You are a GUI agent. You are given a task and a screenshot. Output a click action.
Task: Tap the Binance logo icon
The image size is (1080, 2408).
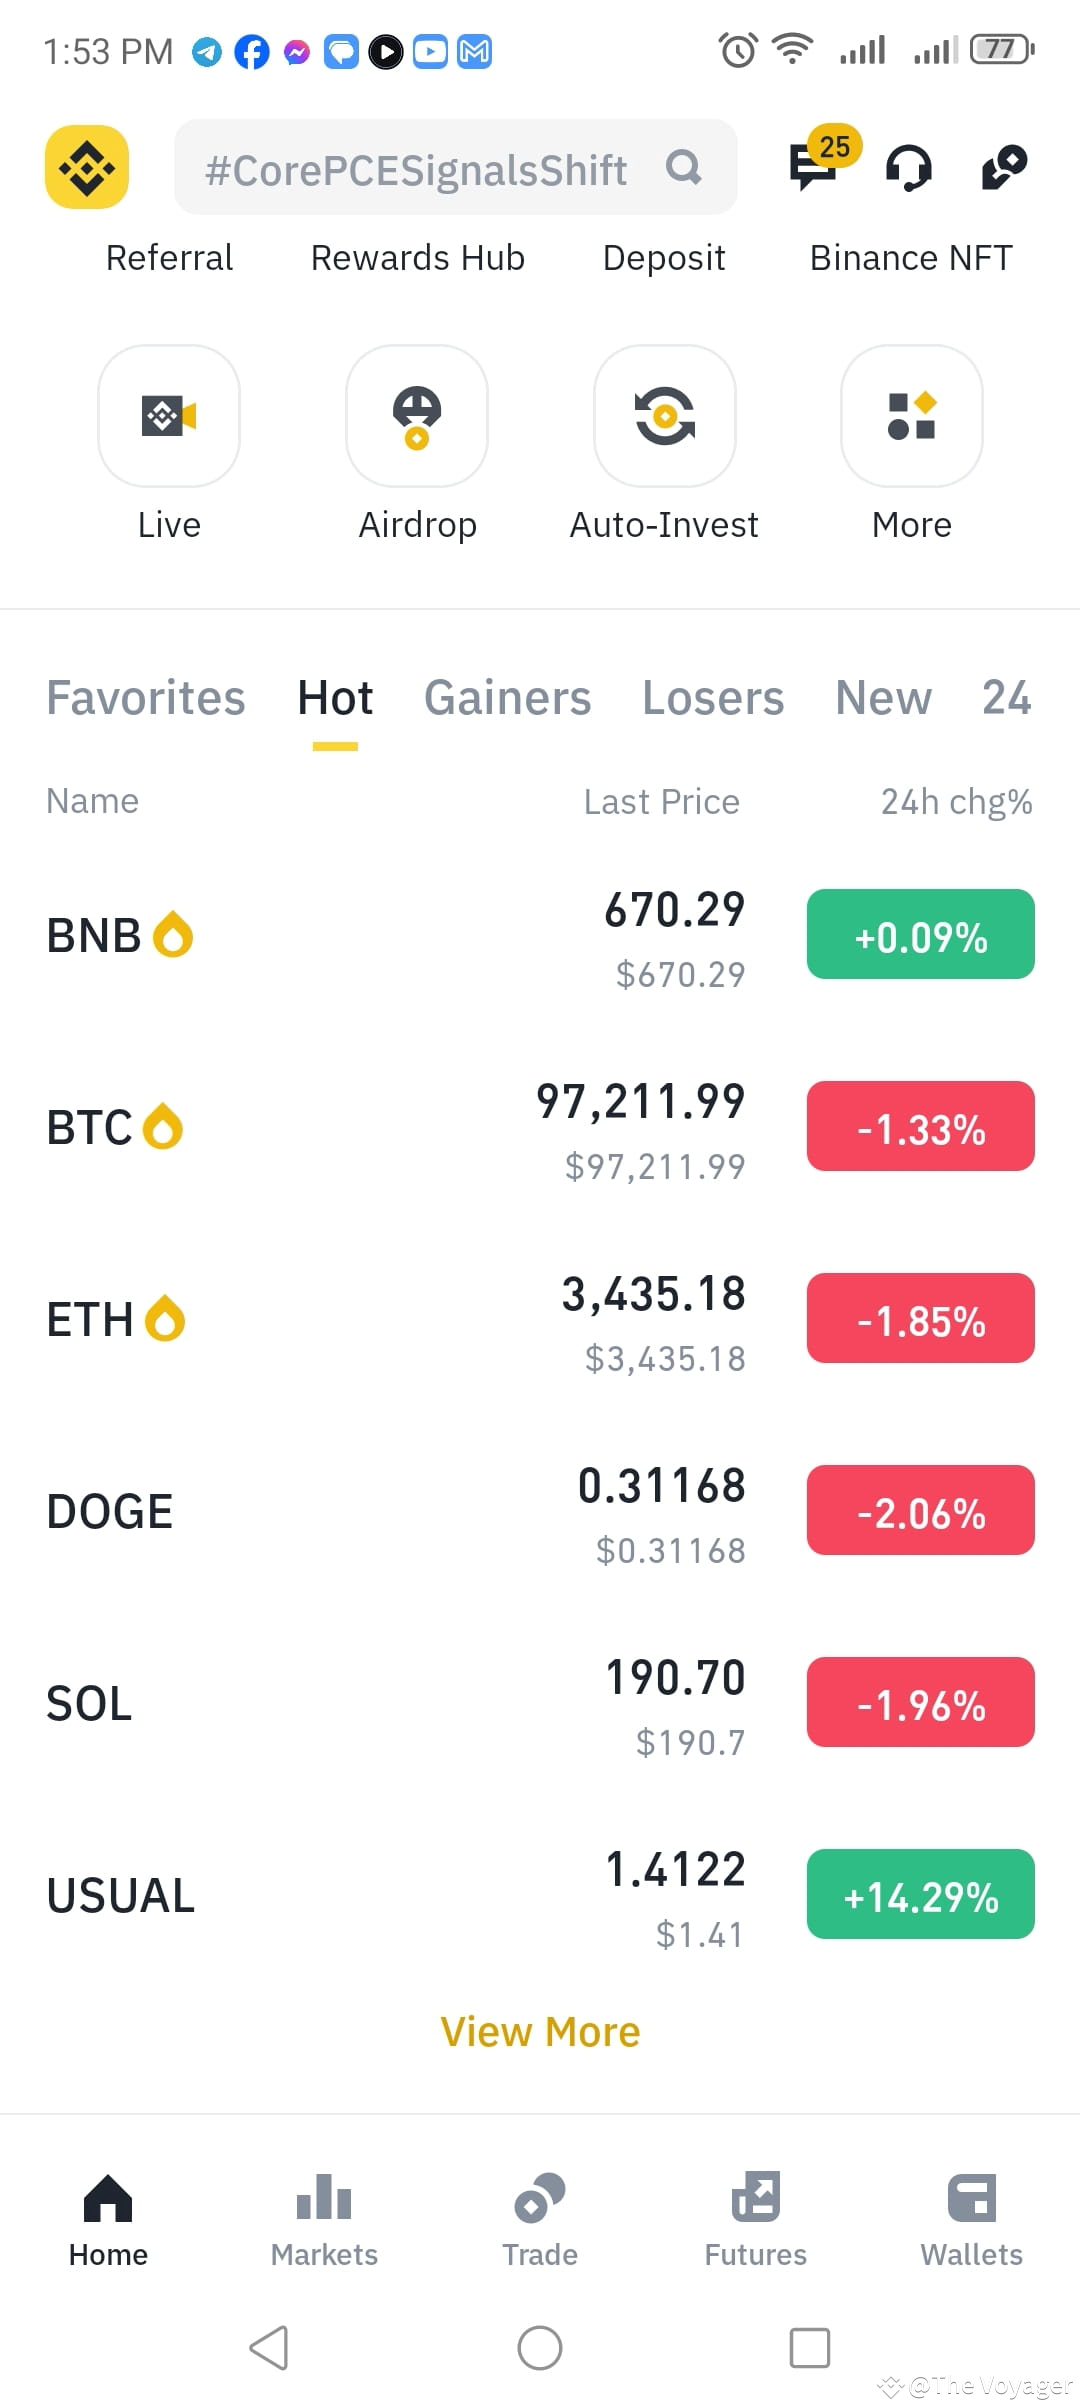click(x=87, y=167)
